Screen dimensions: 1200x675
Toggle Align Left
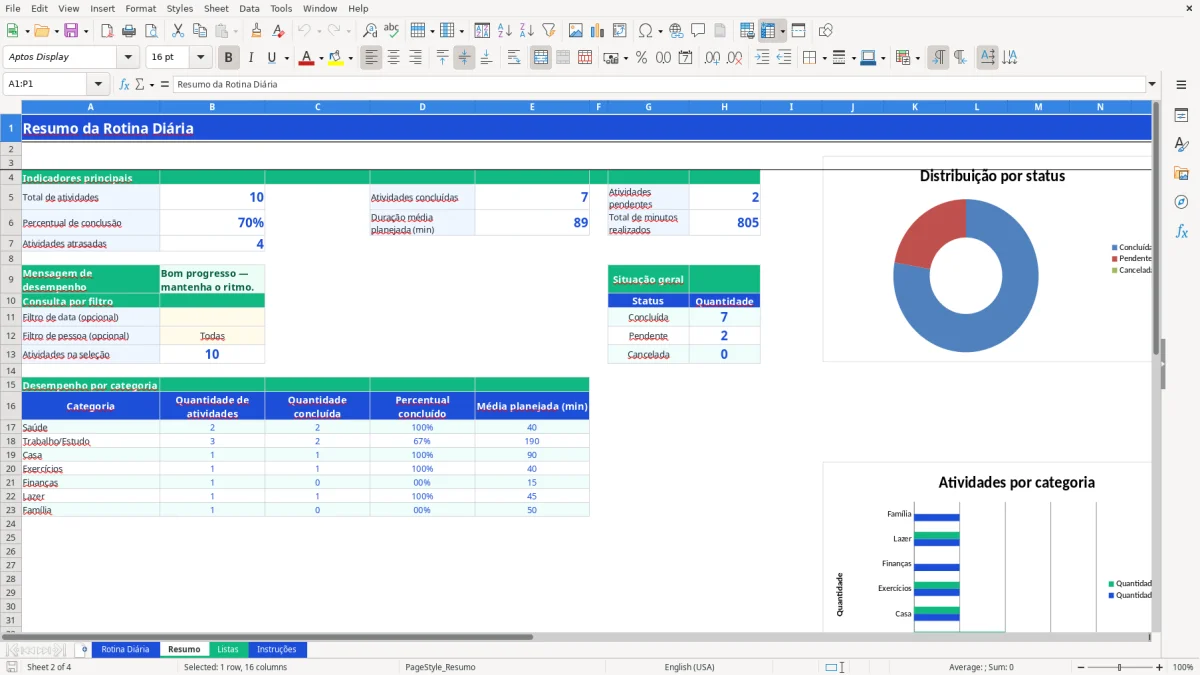pyautogui.click(x=371, y=58)
